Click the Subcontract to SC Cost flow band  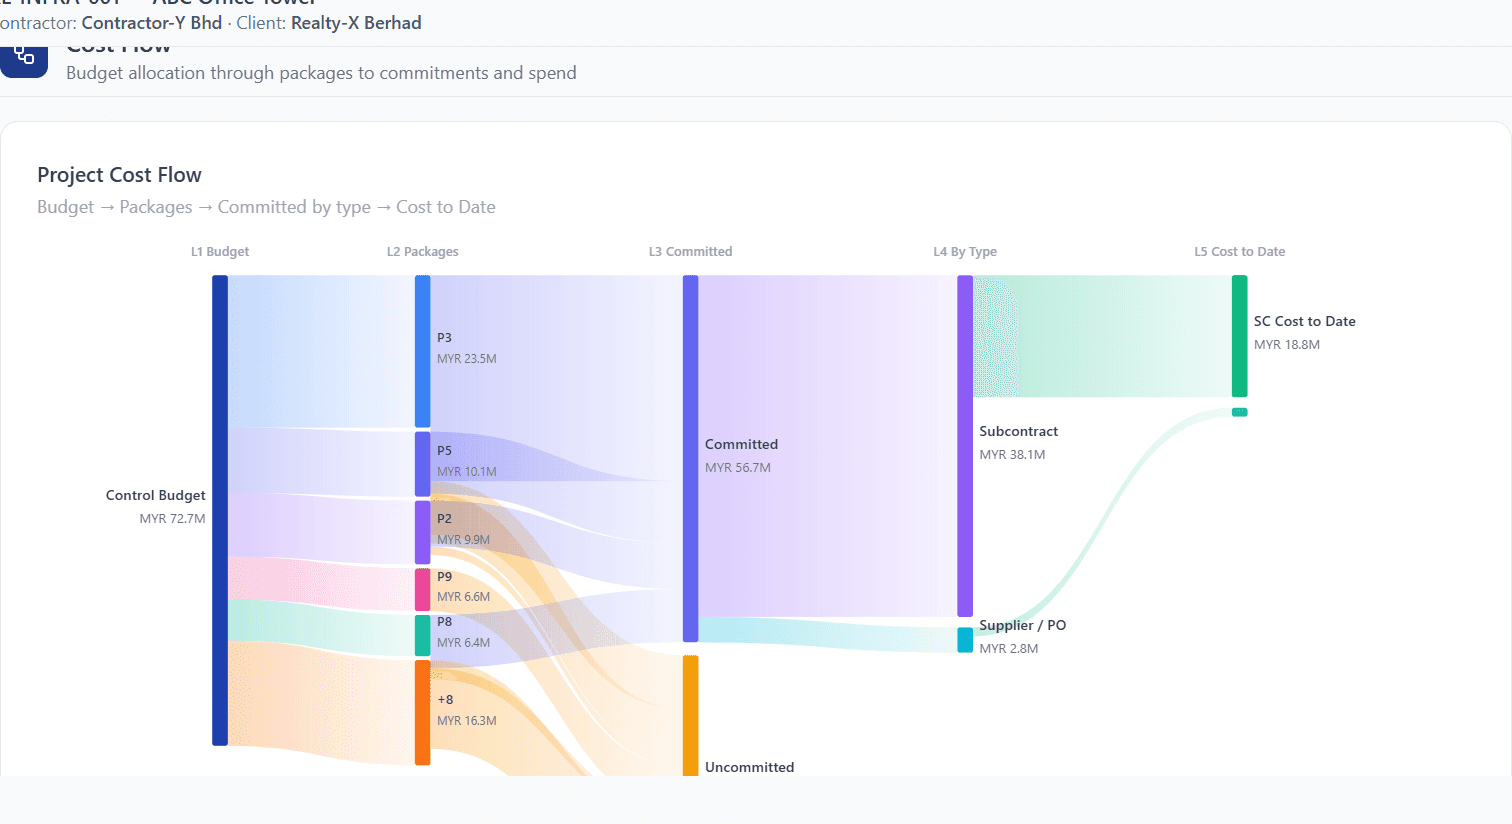click(x=1102, y=336)
